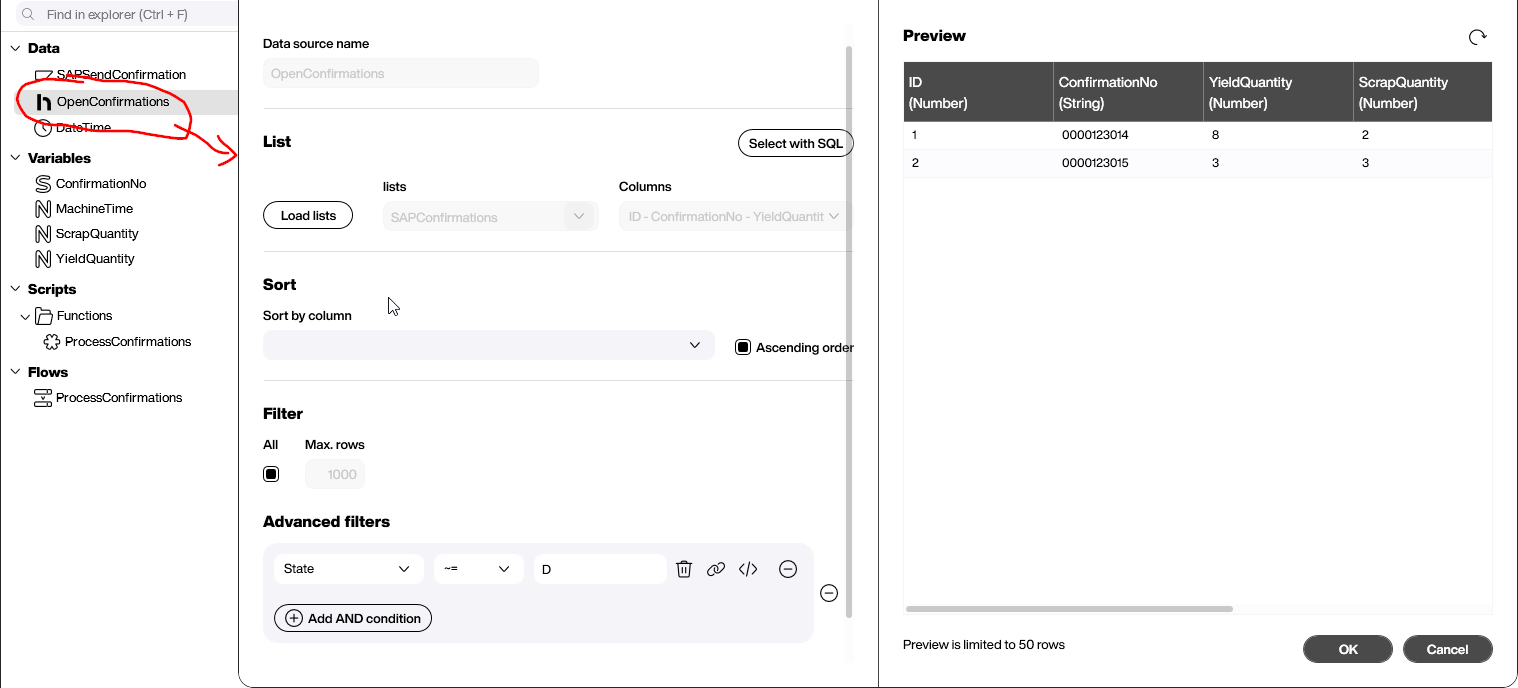Viewport: 1518px width, 688px height.
Task: Click Add AND condition
Action: (352, 617)
